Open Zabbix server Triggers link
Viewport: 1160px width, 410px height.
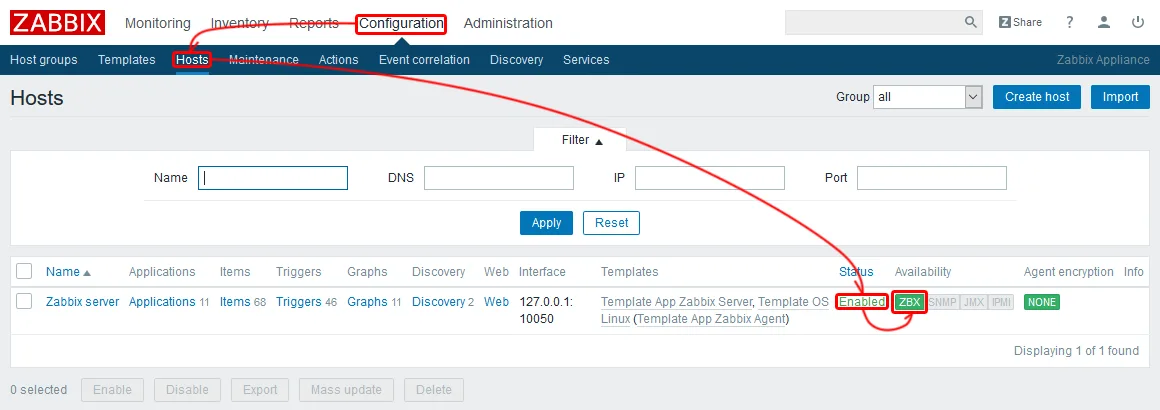(298, 301)
